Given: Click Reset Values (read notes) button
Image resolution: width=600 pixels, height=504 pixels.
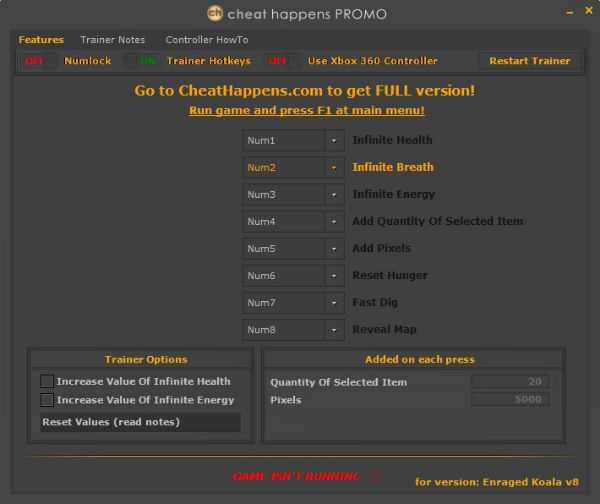Looking at the screenshot, I should [x=140, y=422].
